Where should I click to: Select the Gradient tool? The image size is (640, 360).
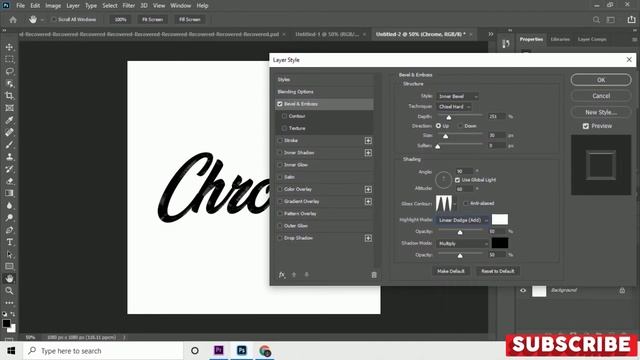click(x=9, y=193)
